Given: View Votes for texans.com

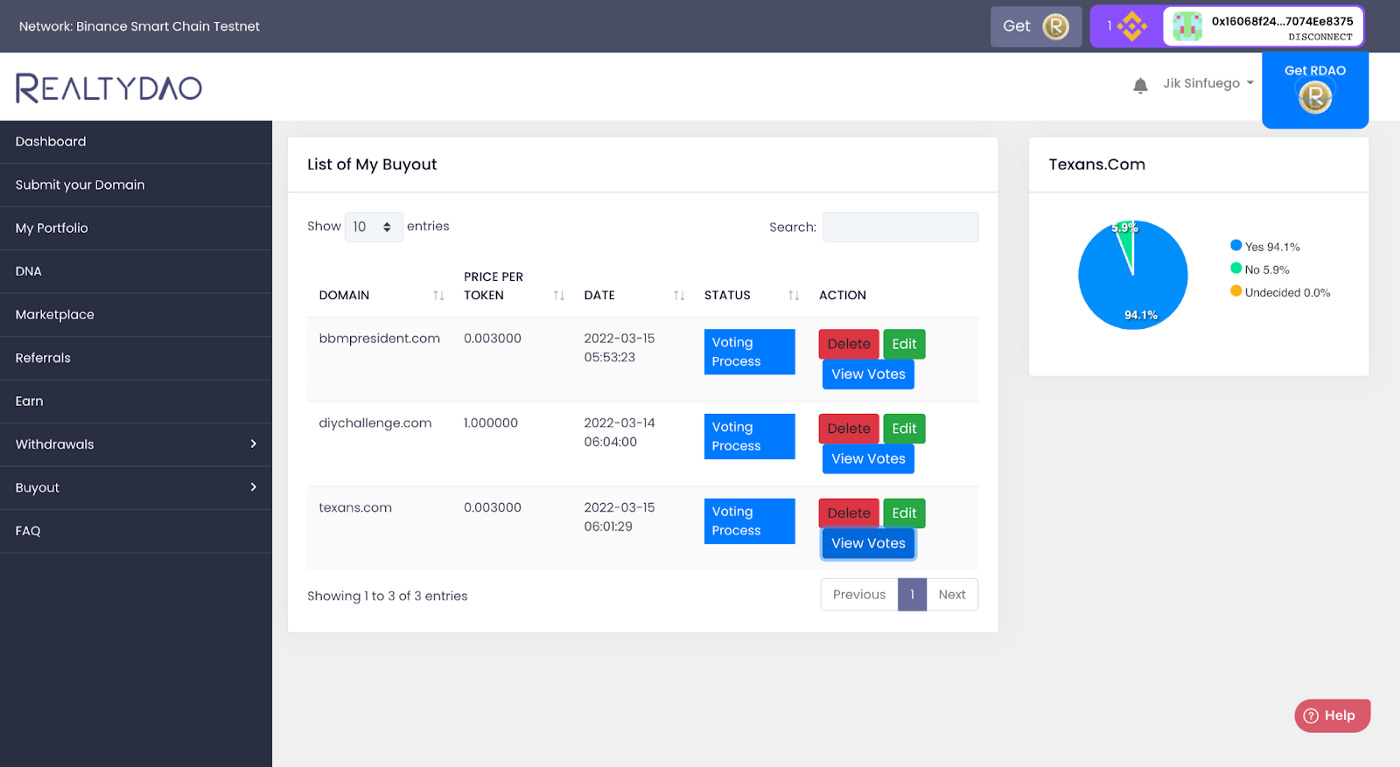Looking at the screenshot, I should coord(868,543).
